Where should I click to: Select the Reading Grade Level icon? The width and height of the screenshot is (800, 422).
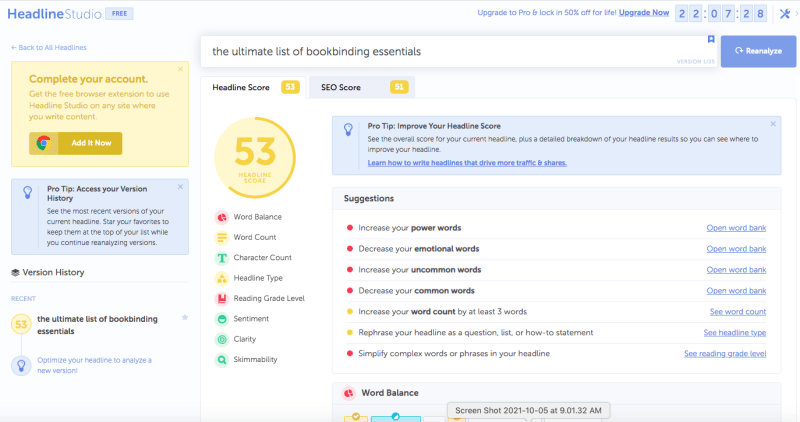pyautogui.click(x=221, y=298)
